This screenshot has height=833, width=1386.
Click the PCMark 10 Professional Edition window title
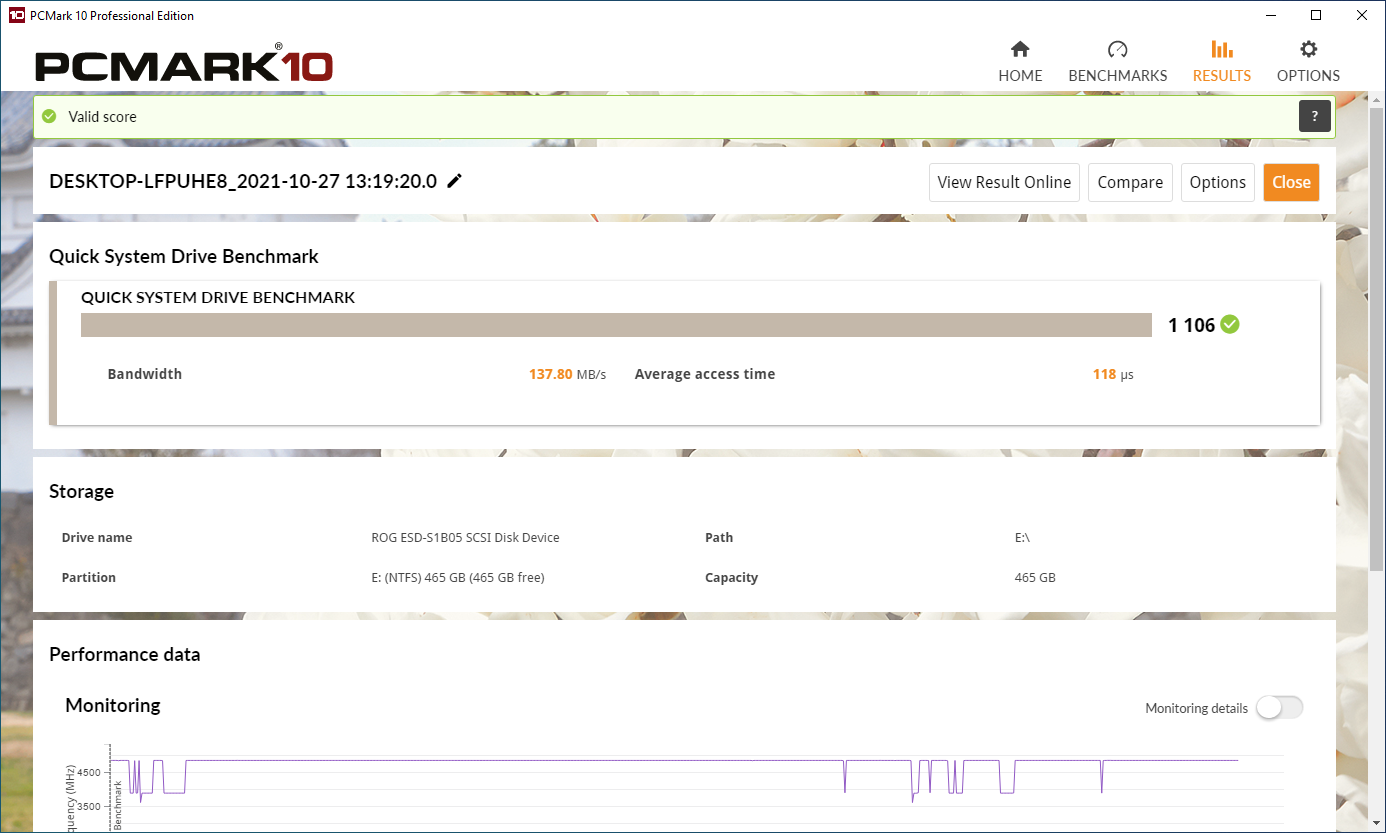coord(112,16)
